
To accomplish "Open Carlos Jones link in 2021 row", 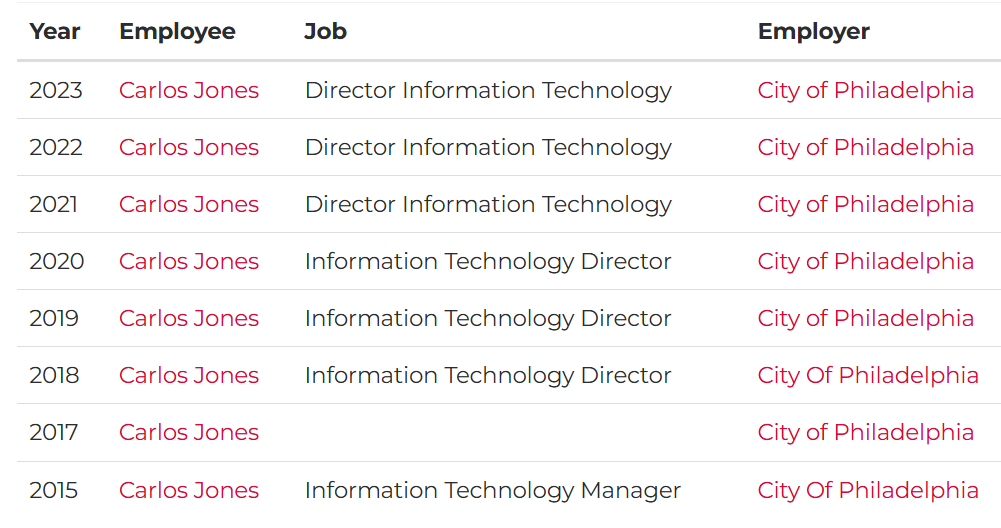I will (x=189, y=204).
